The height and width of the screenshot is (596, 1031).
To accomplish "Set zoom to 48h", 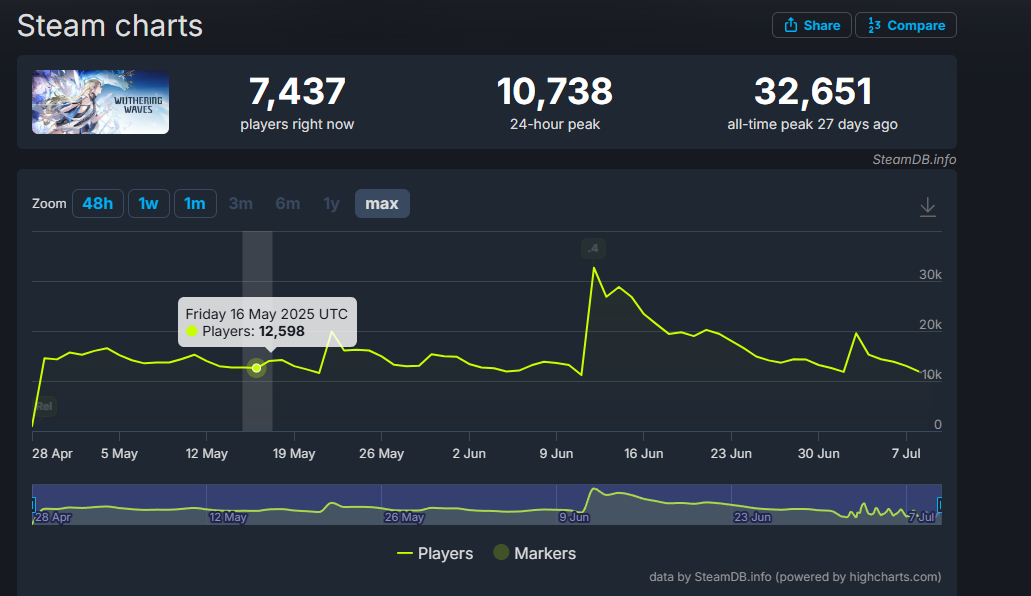I will click(97, 203).
